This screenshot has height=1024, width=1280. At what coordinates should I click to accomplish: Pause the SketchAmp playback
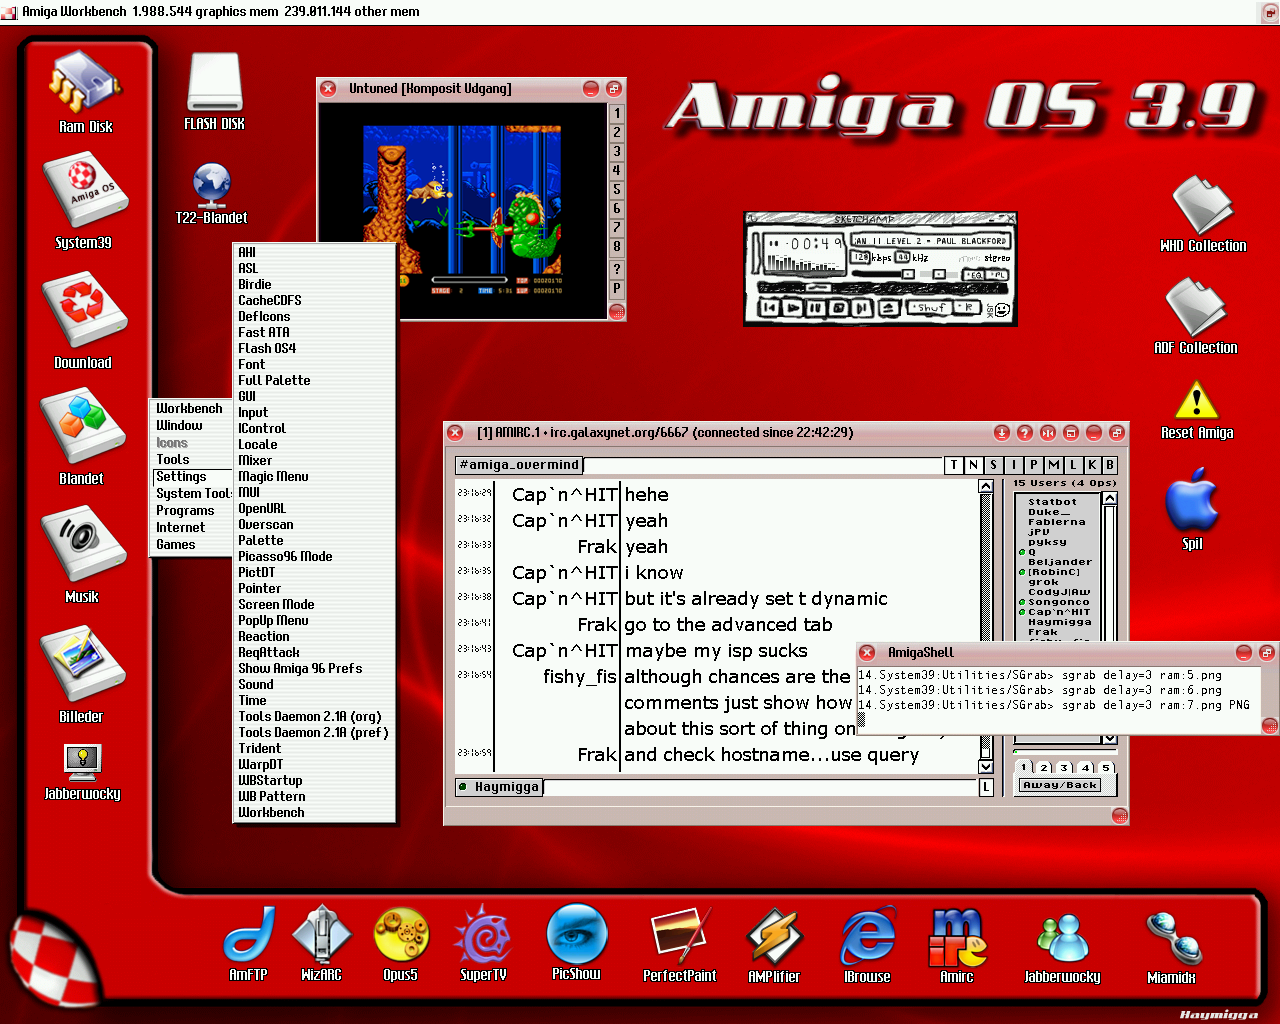(x=815, y=308)
